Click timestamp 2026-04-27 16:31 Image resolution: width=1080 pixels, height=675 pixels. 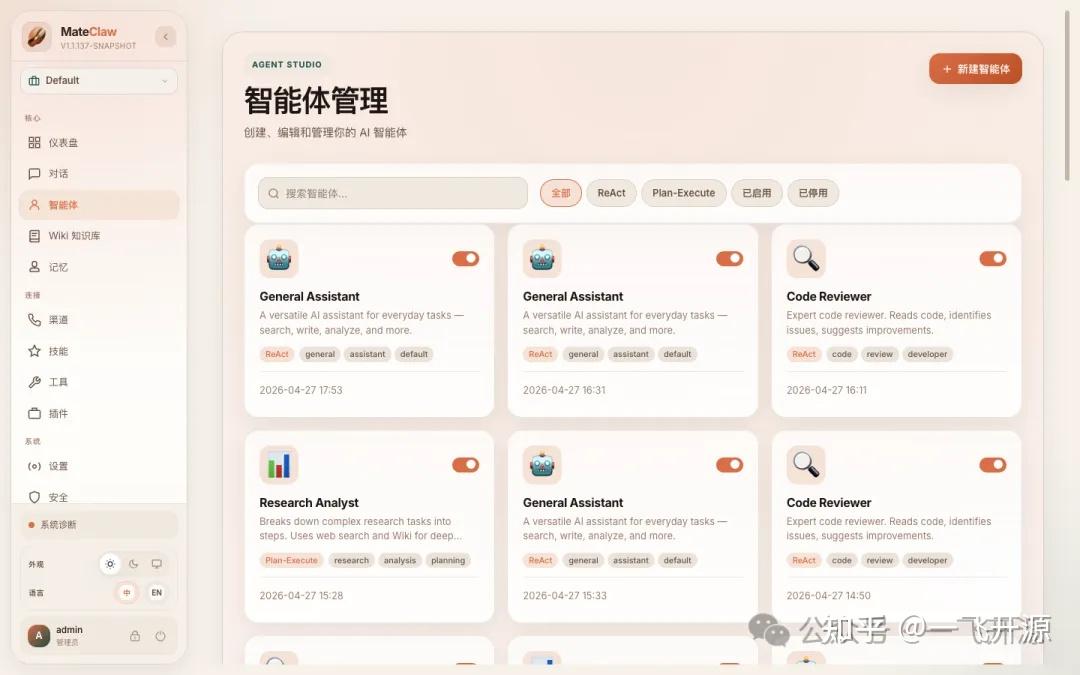[564, 390]
